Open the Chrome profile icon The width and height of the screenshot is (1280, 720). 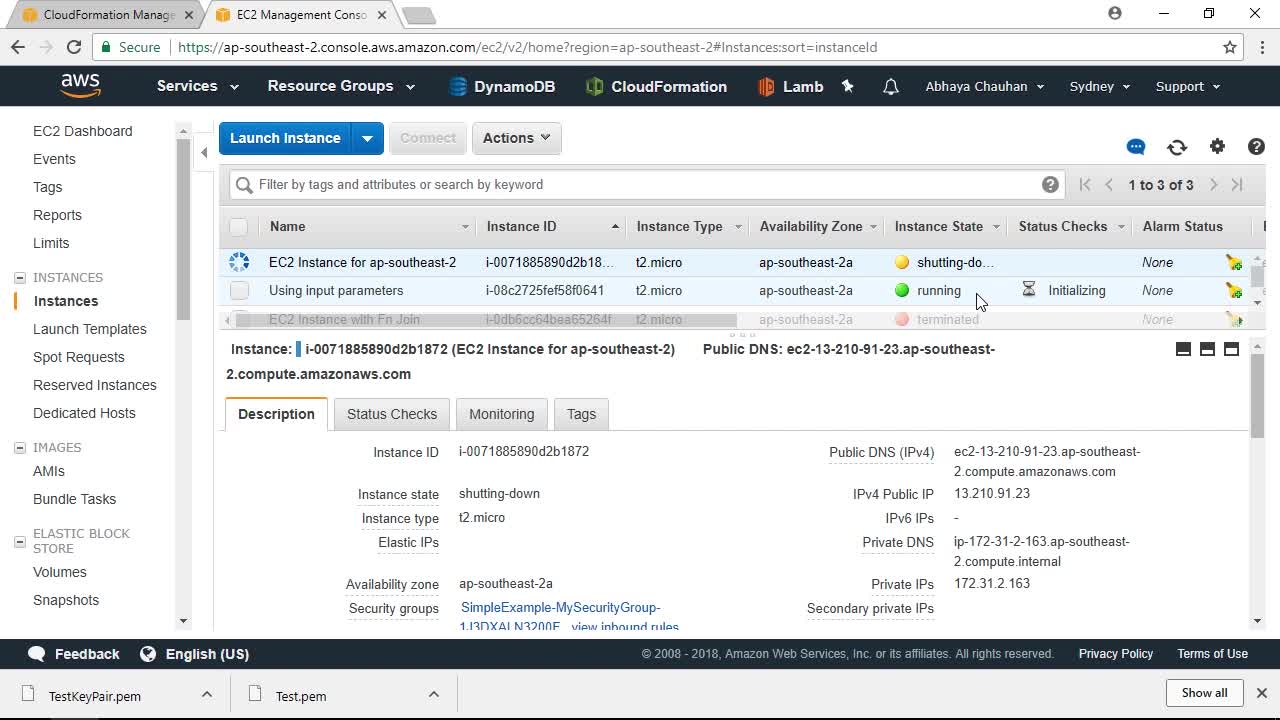pos(1115,14)
